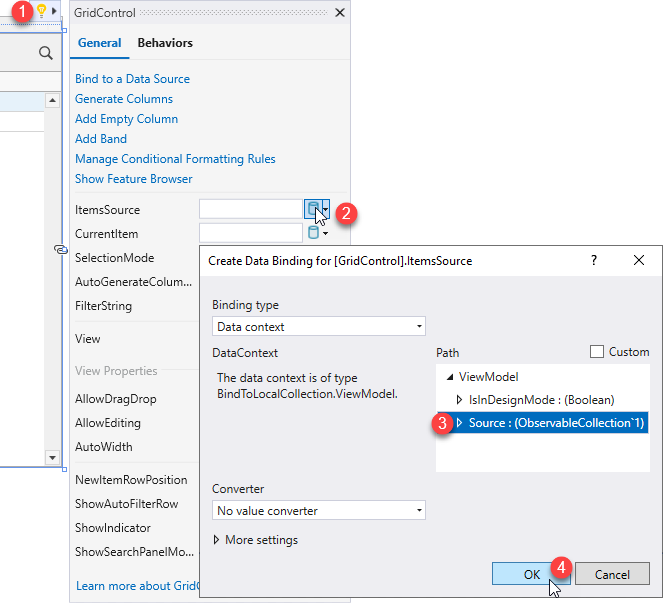This screenshot has width=663, height=603.
Task: Switch to the General tab
Action: coord(99,43)
